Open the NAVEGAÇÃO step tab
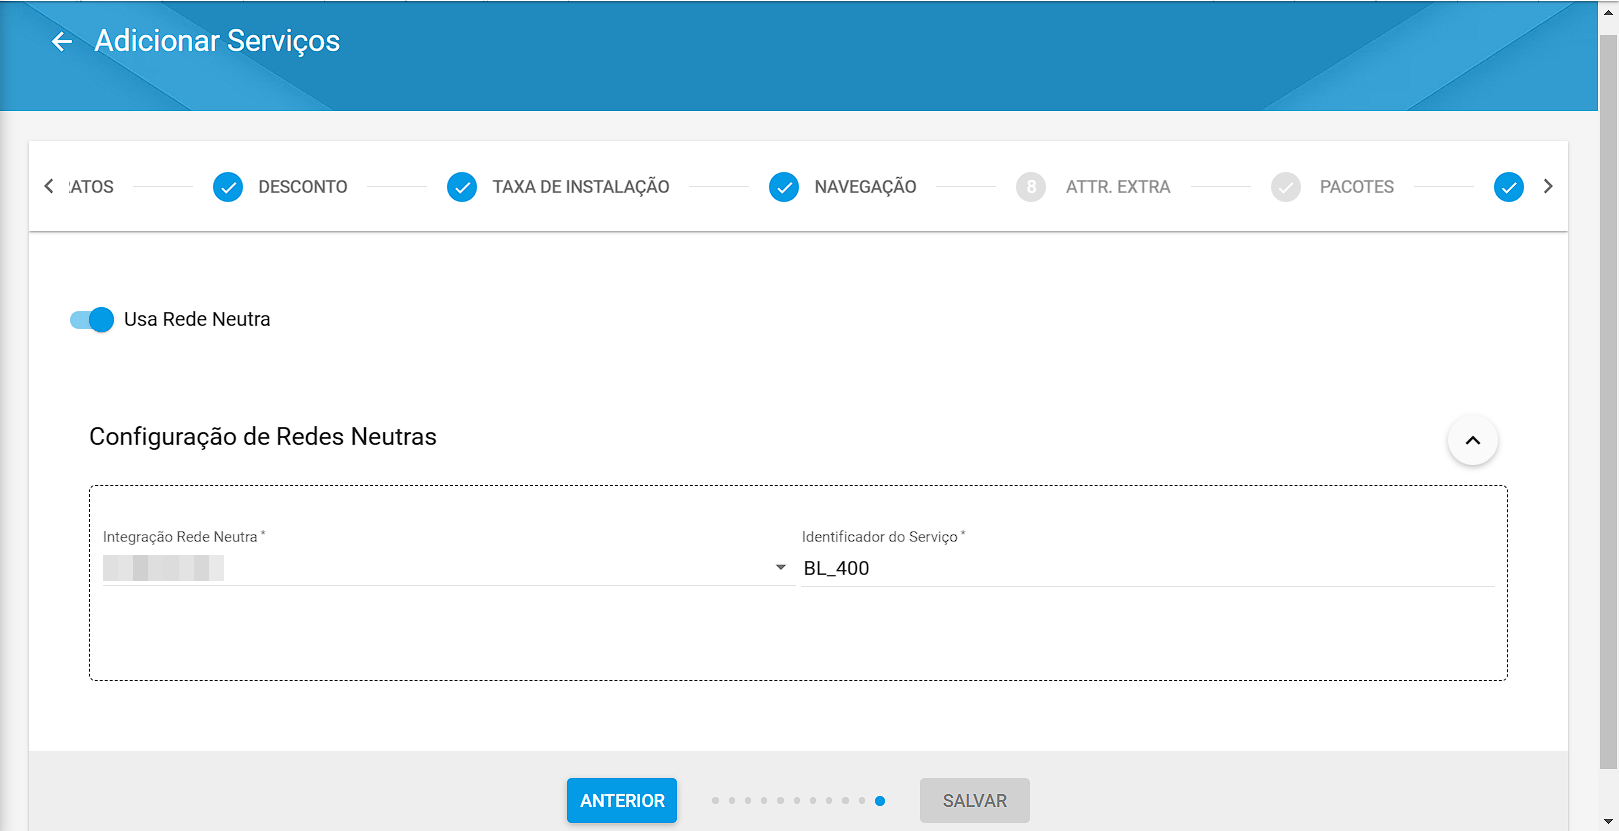1619x831 pixels. coord(865,187)
